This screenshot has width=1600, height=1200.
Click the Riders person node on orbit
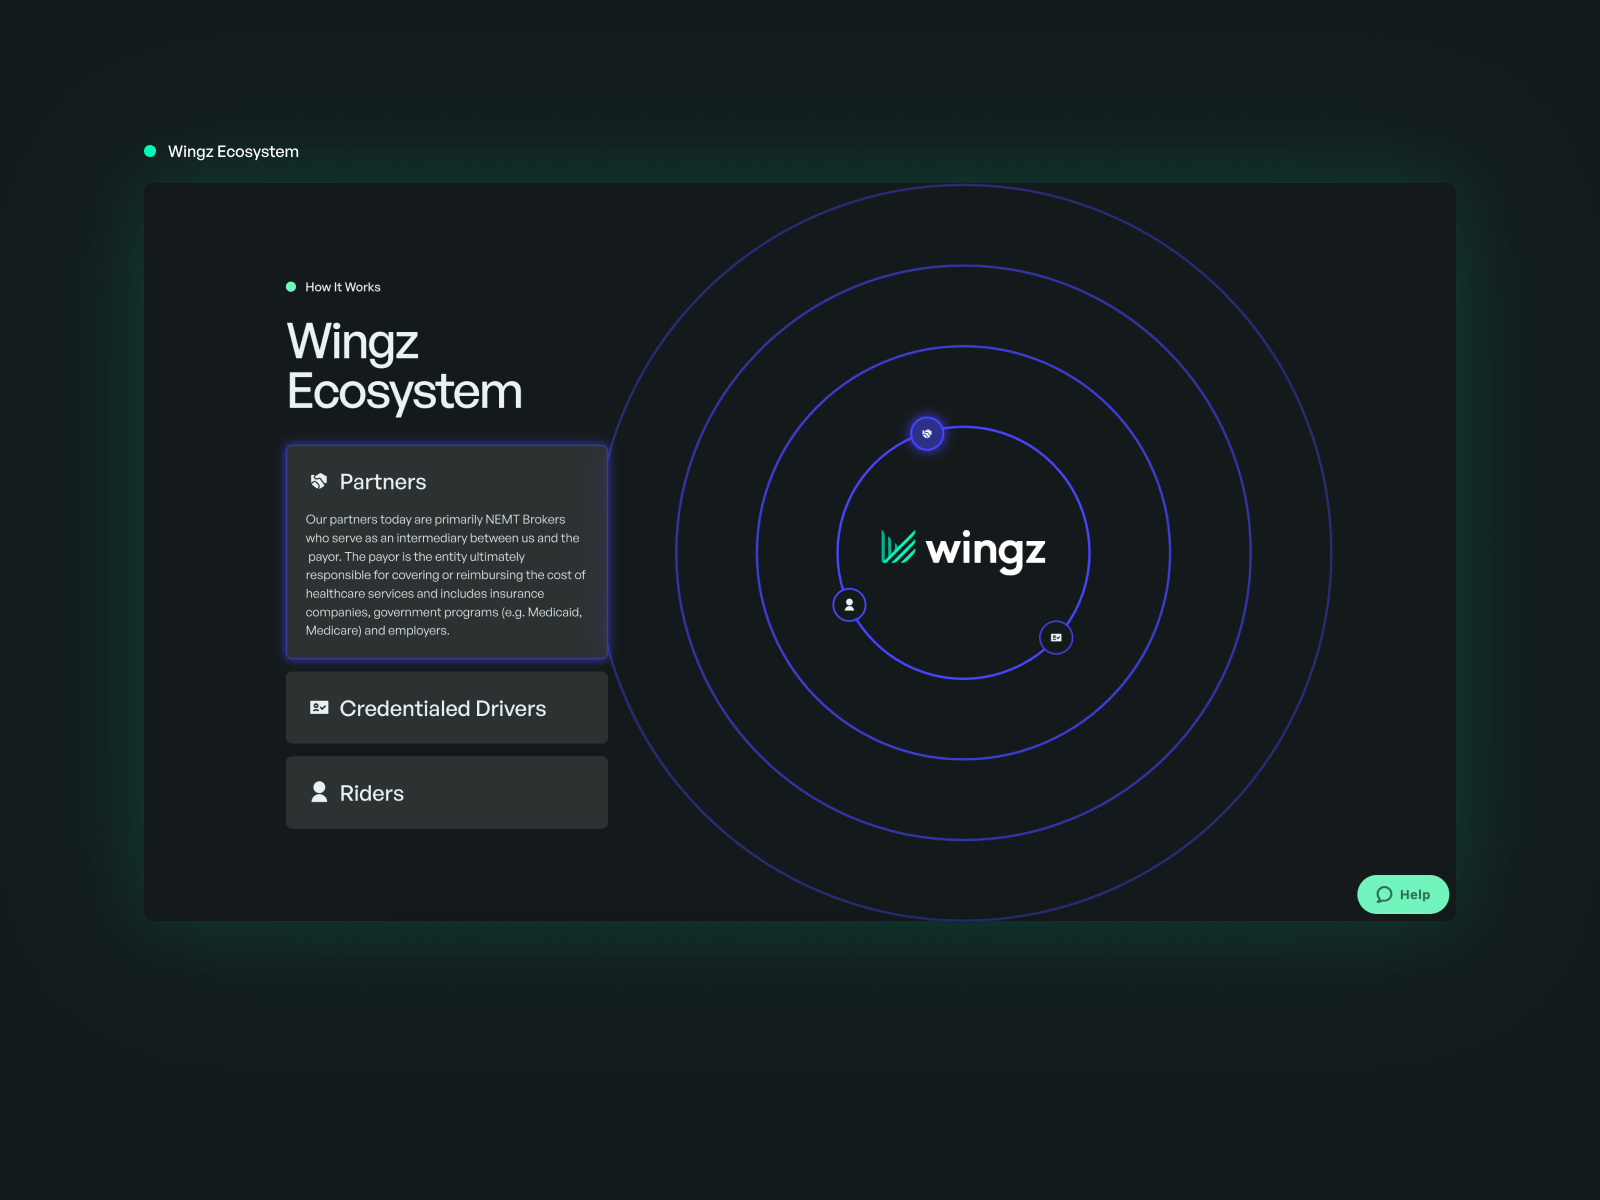pos(849,605)
